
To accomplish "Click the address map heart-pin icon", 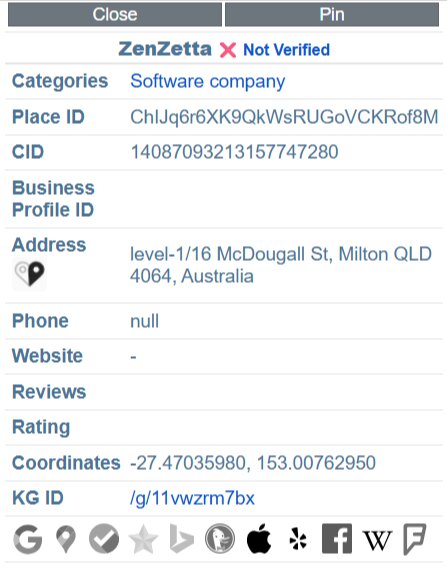I will [x=29, y=274].
